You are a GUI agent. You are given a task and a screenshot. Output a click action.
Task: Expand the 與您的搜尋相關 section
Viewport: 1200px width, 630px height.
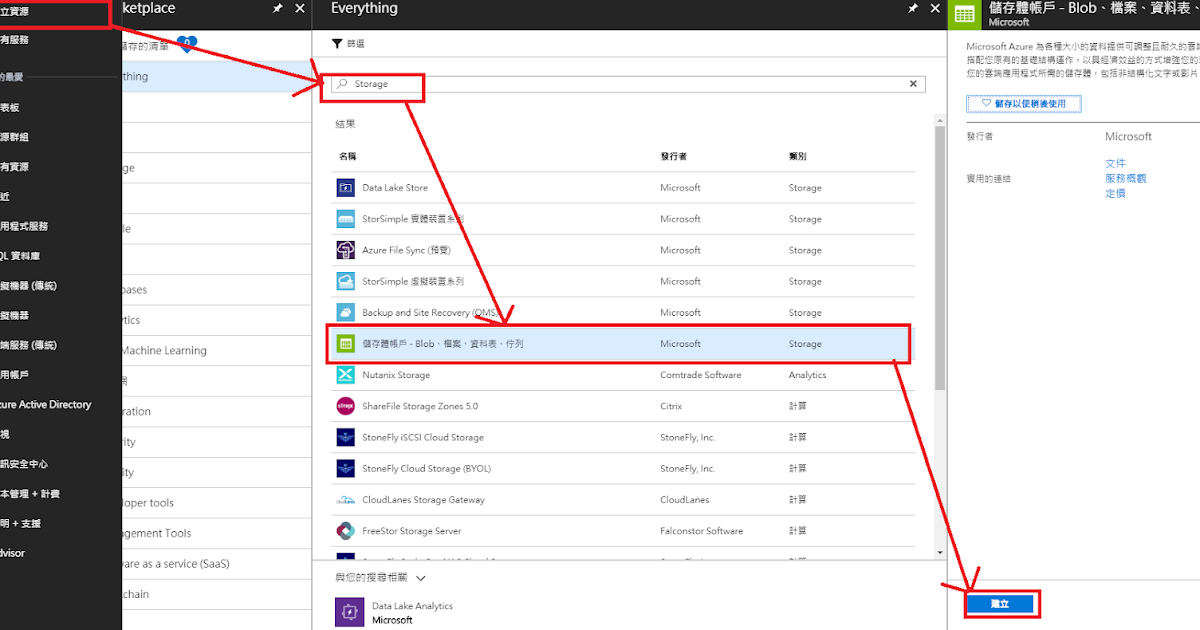click(x=420, y=577)
